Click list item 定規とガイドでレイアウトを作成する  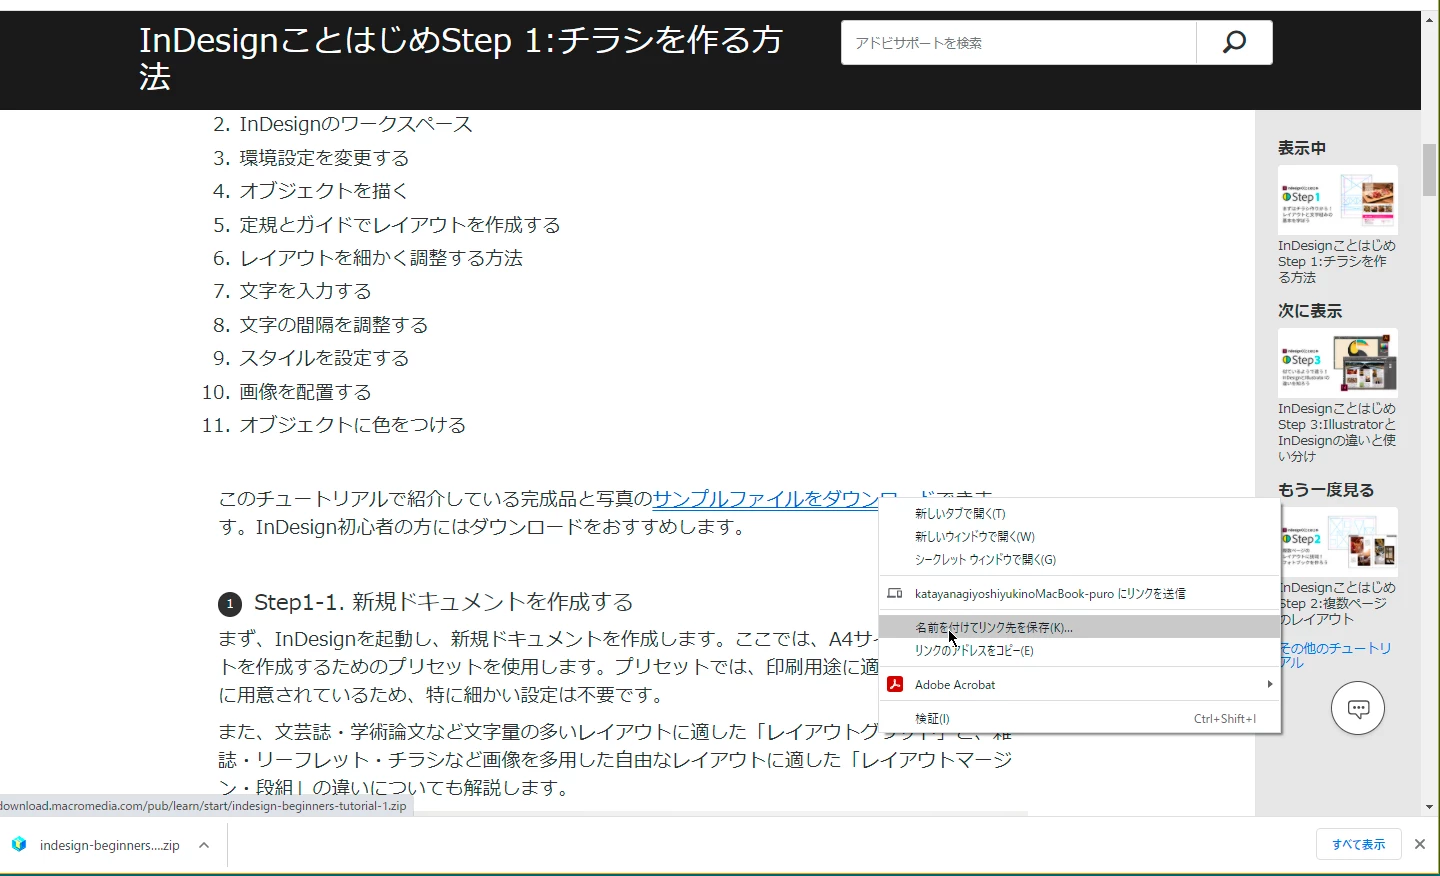(x=400, y=225)
